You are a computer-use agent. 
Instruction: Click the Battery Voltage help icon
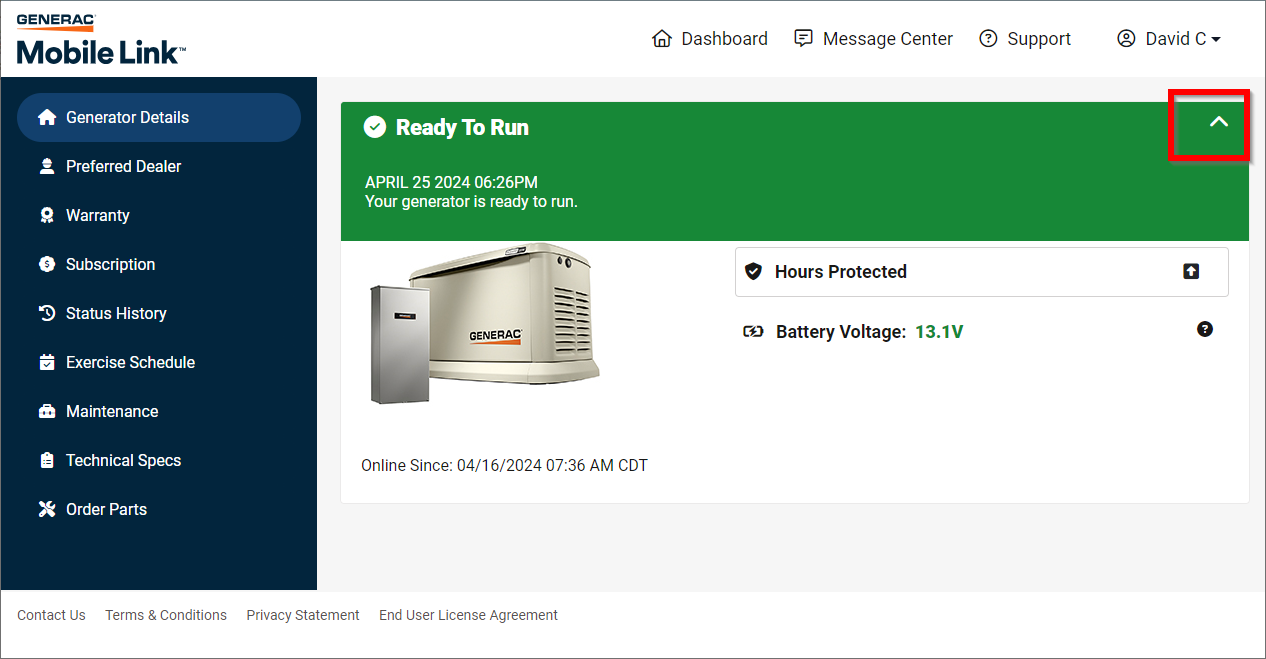[1205, 329]
